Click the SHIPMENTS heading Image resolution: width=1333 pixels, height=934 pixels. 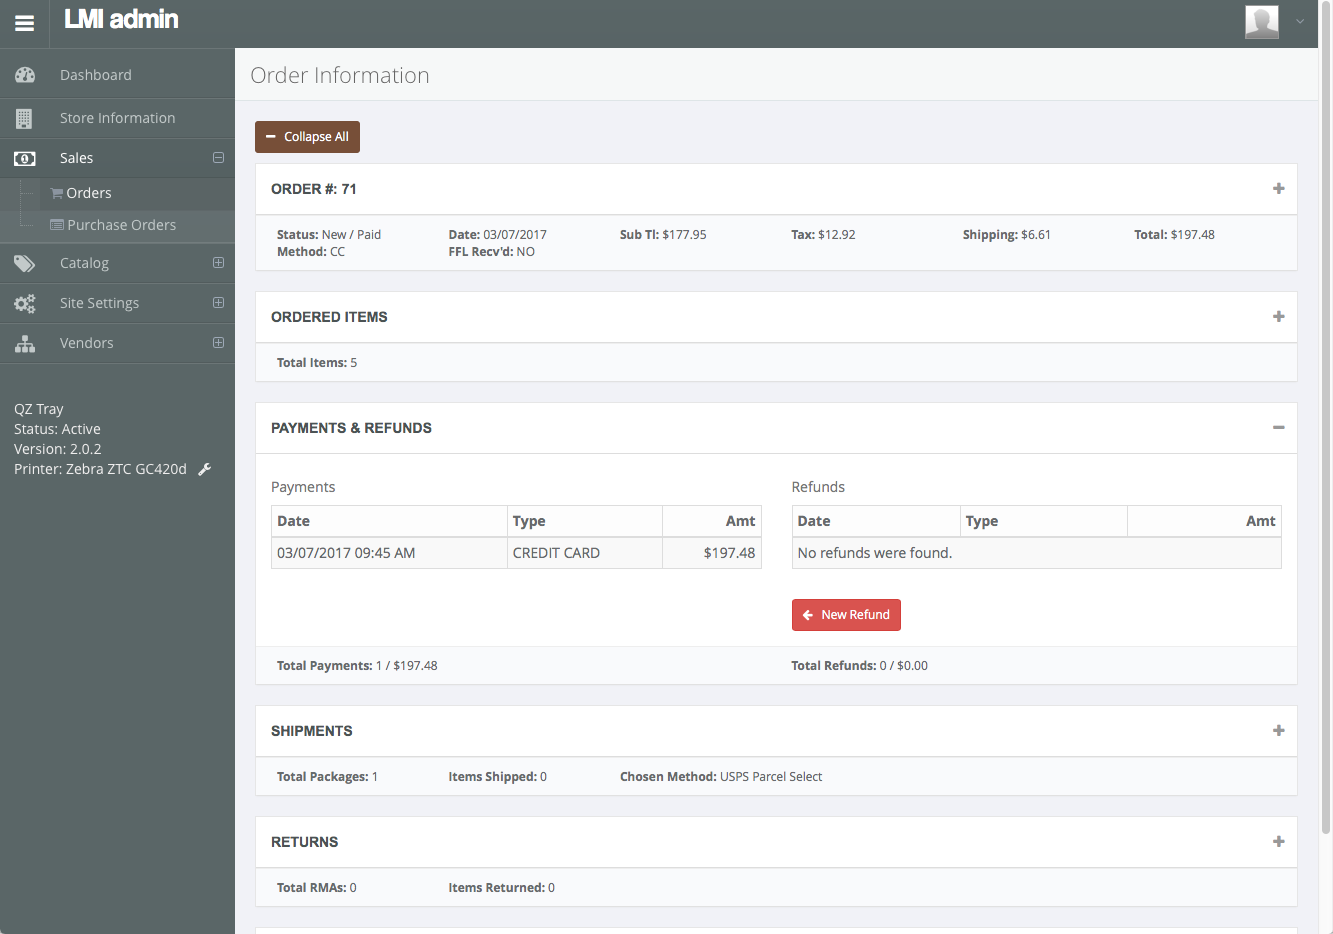click(312, 731)
